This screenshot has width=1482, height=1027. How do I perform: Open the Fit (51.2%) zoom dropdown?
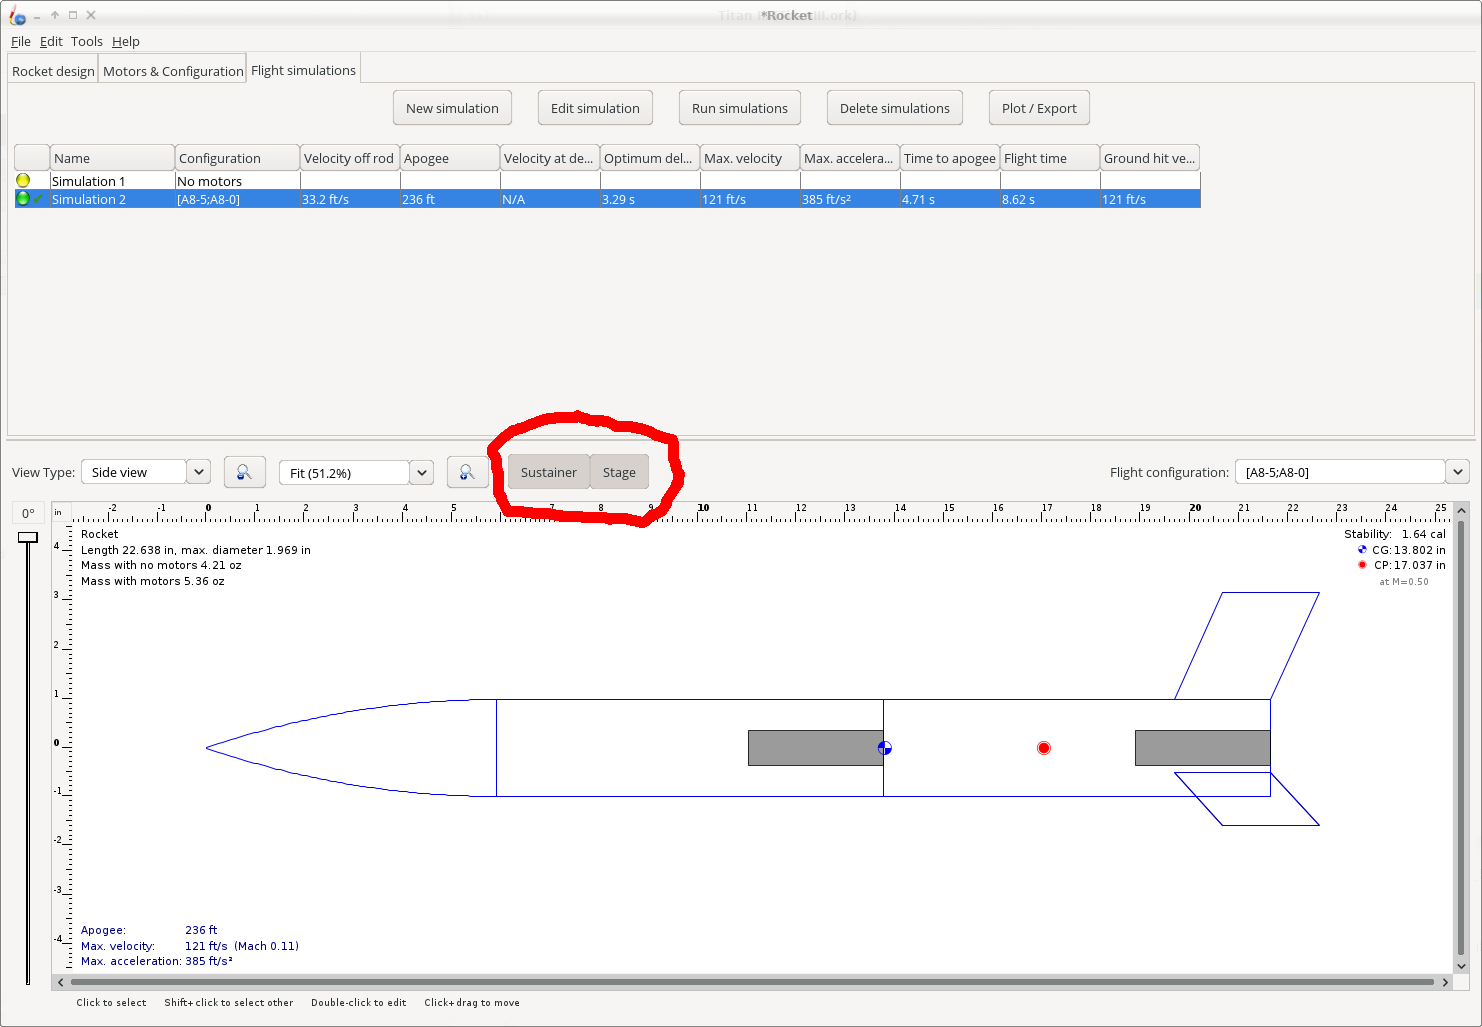[x=421, y=471]
